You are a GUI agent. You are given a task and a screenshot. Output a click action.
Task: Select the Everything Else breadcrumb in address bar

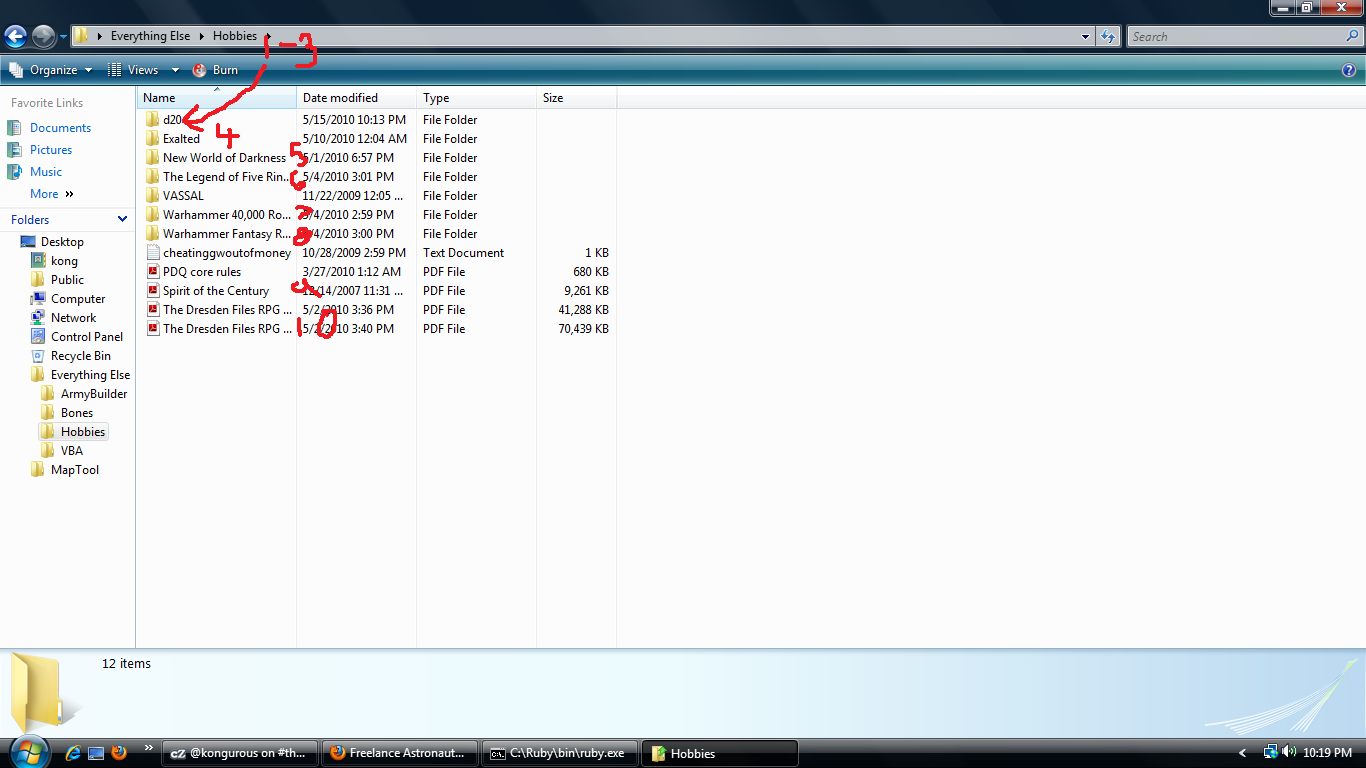(x=151, y=36)
